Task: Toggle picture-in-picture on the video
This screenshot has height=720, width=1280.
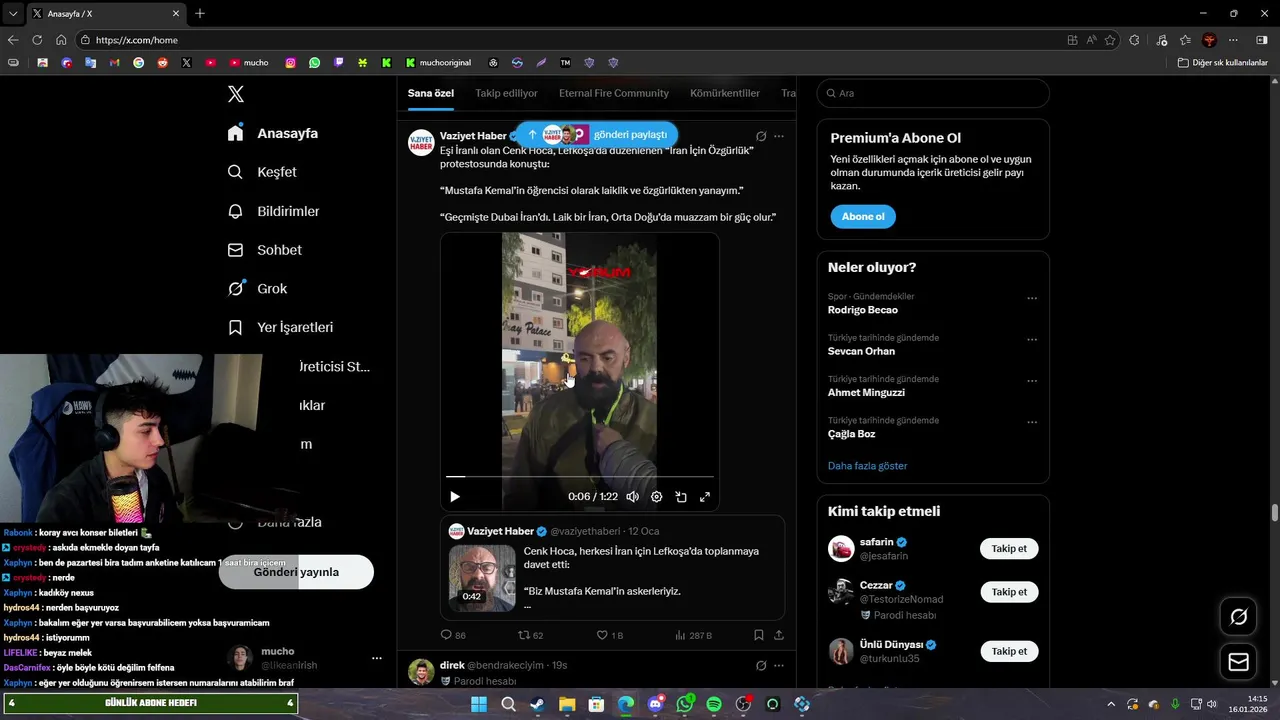Action: pyautogui.click(x=681, y=497)
